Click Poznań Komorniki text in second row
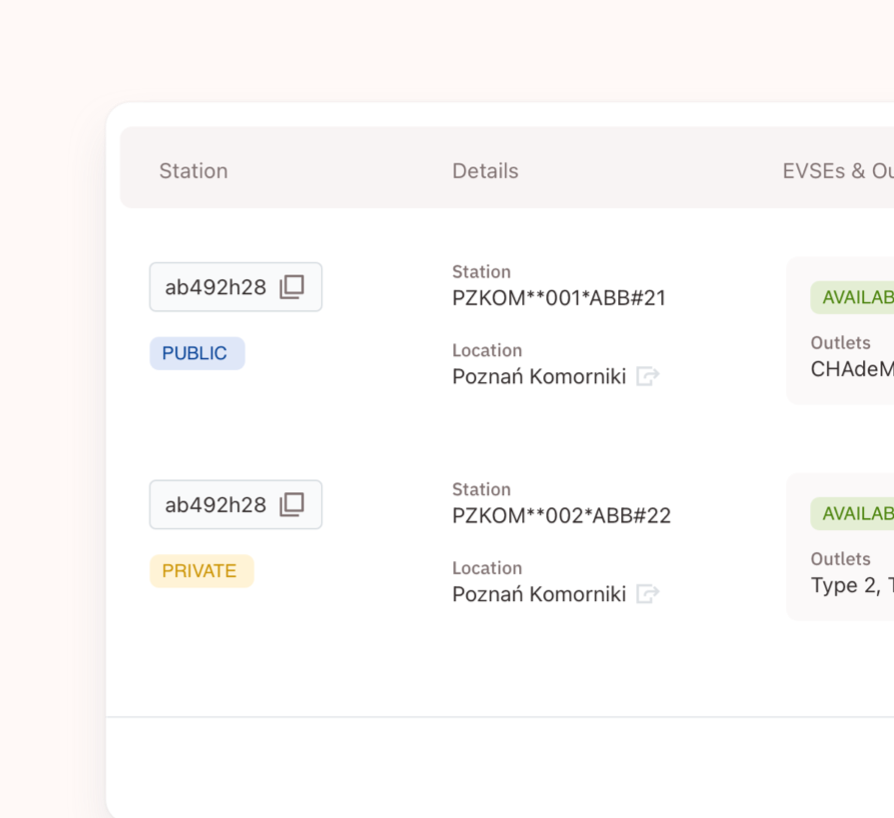The image size is (894, 818). (538, 595)
